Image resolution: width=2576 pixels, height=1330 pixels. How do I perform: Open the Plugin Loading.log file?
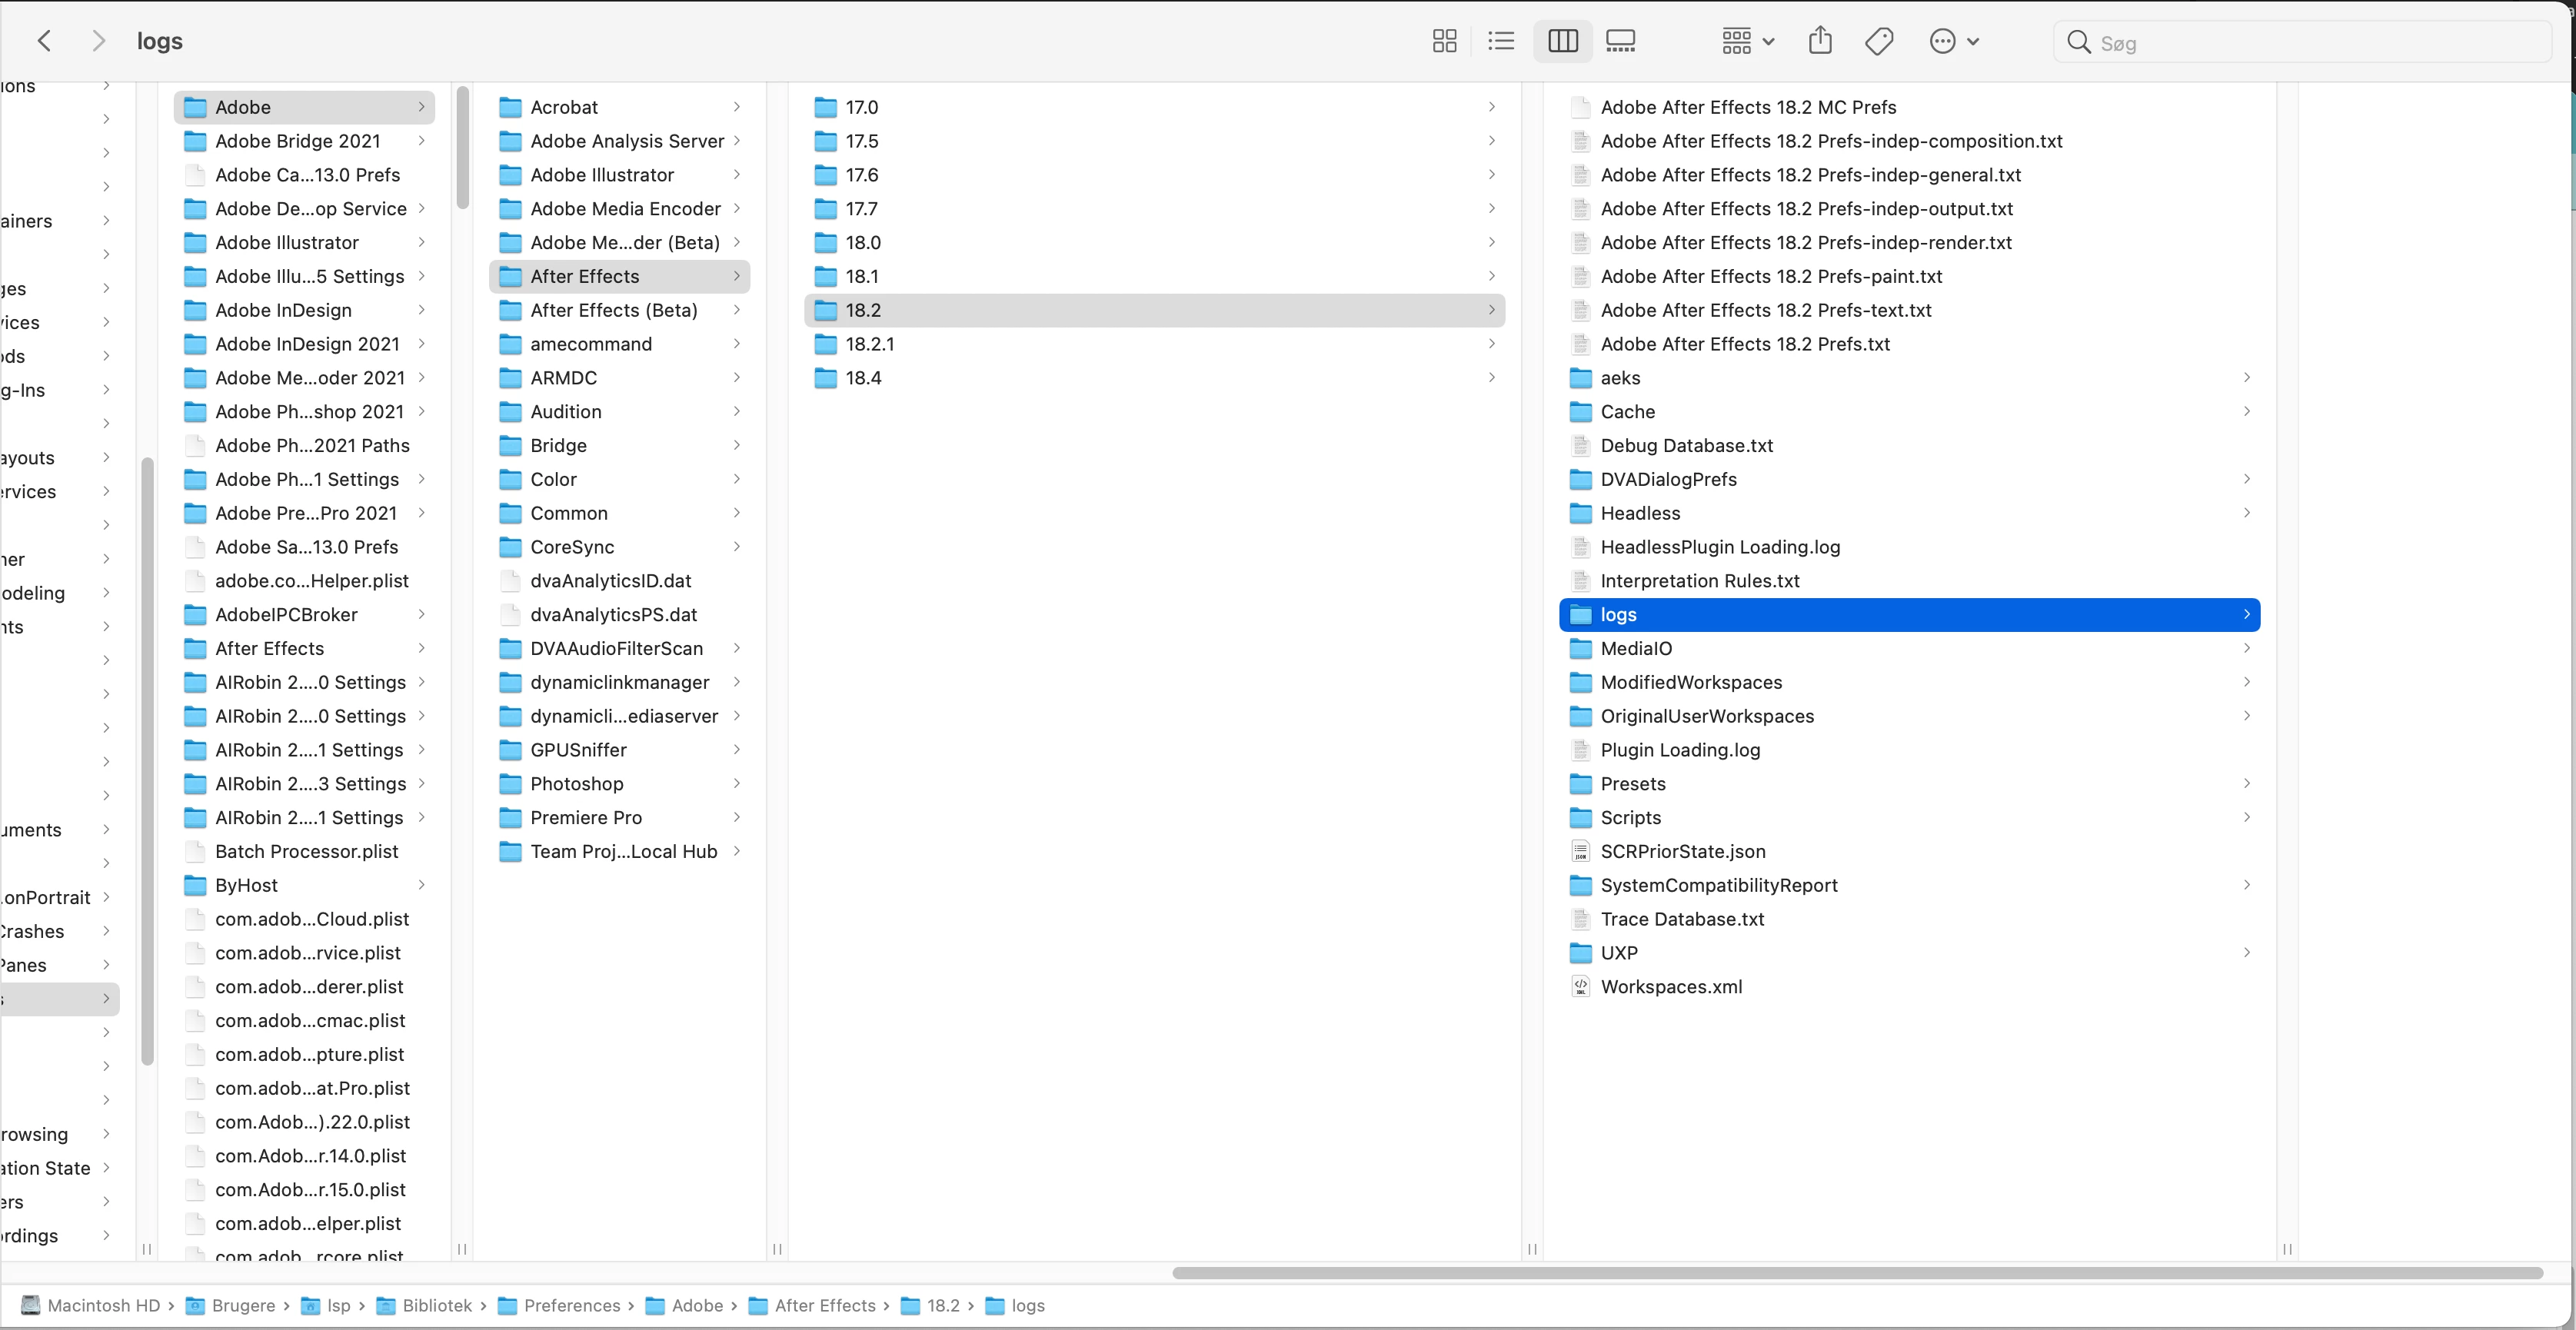[x=1680, y=750]
